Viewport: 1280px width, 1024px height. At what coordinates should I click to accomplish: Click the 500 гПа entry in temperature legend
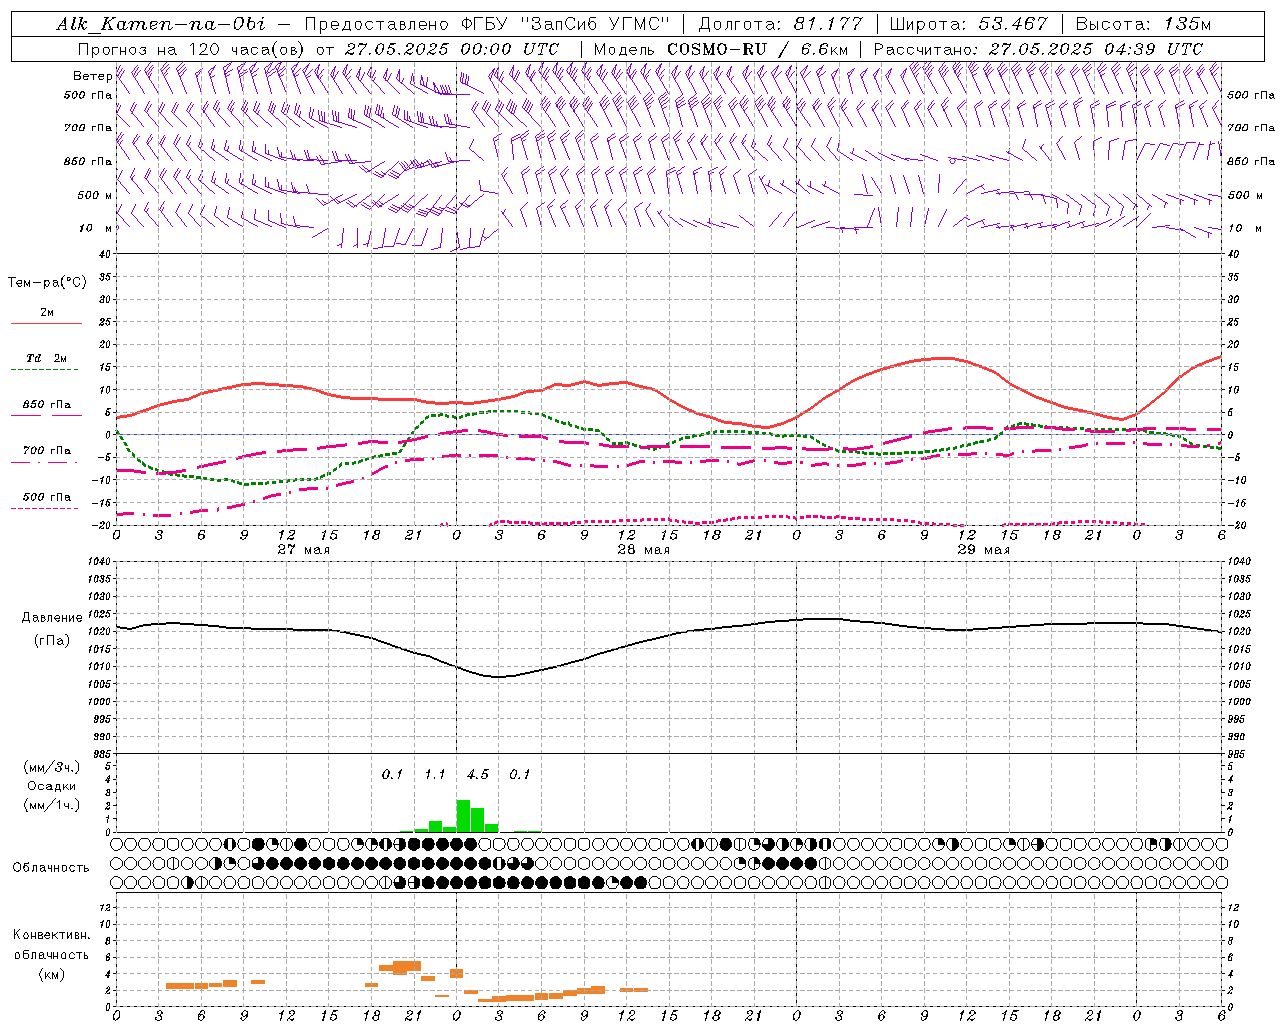tap(47, 497)
